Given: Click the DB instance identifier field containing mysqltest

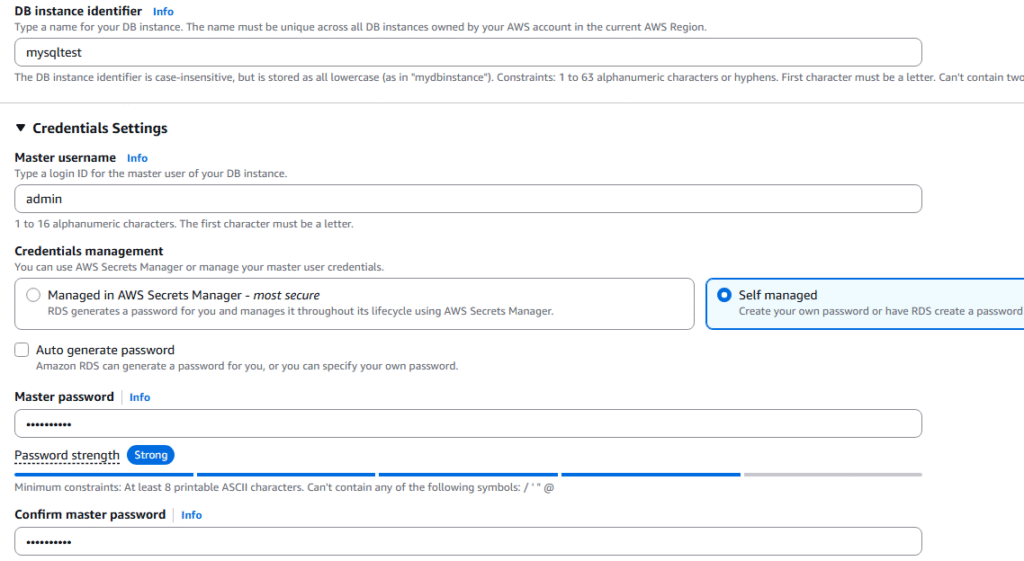Looking at the screenshot, I should [468, 52].
